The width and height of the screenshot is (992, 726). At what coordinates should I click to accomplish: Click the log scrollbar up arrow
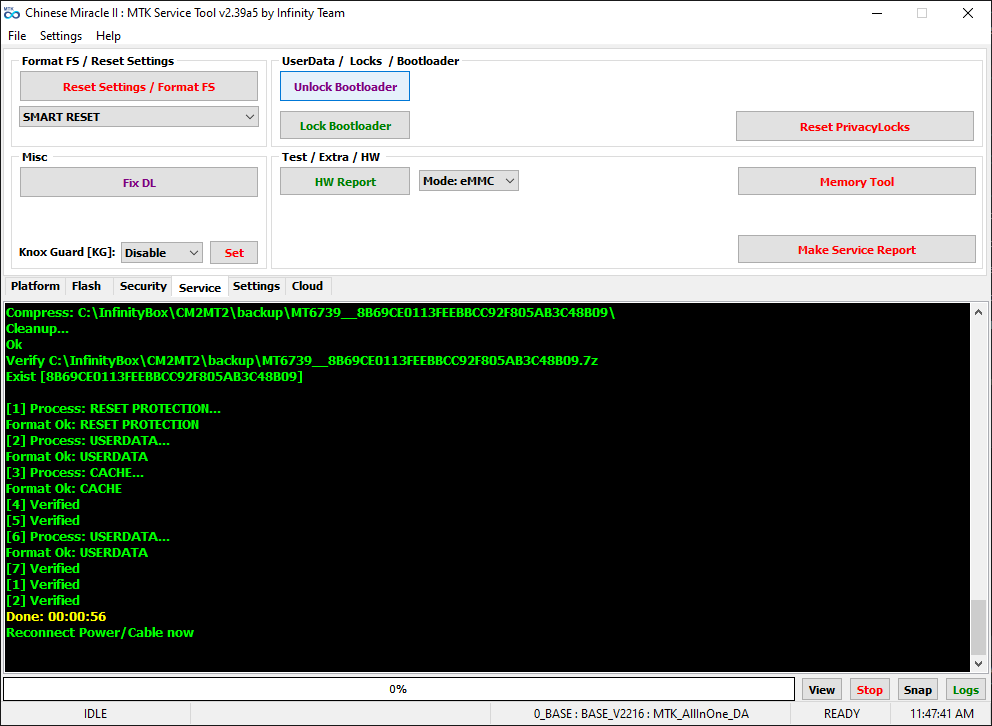point(978,311)
